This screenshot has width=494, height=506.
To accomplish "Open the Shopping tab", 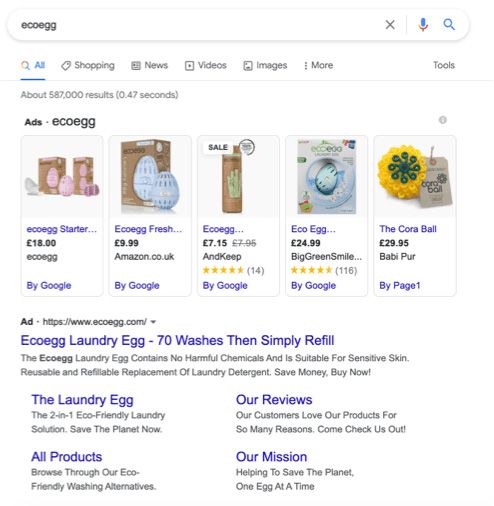I will [x=88, y=66].
